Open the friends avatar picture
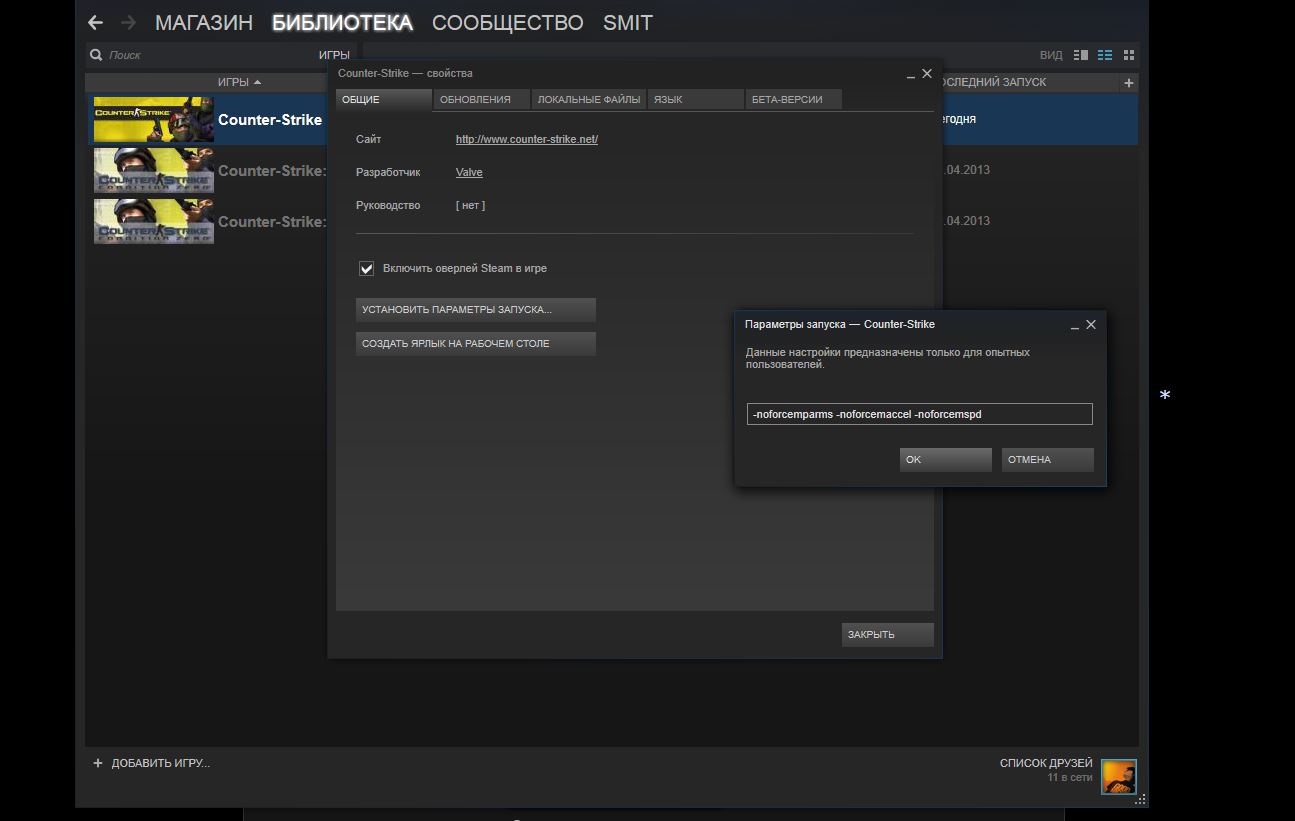 (1119, 776)
